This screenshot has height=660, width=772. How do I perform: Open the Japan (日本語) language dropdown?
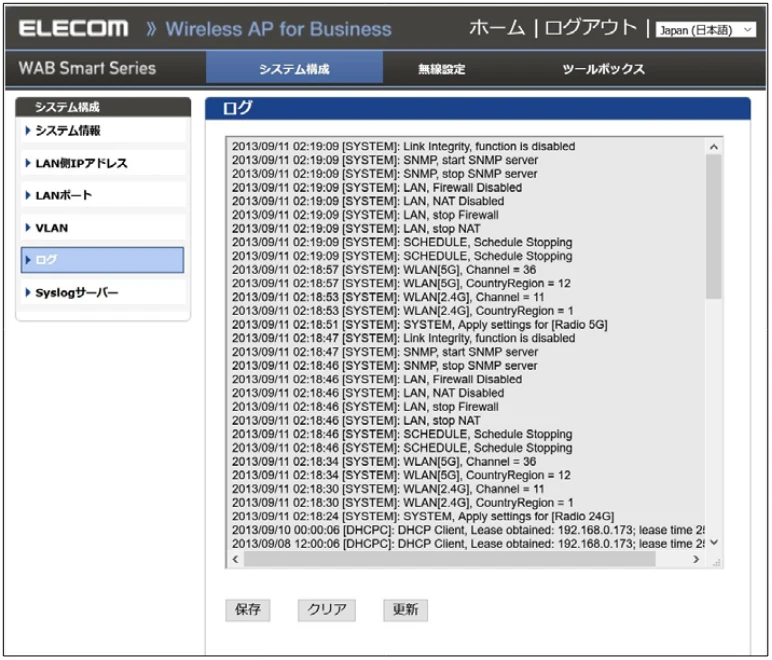tap(706, 30)
